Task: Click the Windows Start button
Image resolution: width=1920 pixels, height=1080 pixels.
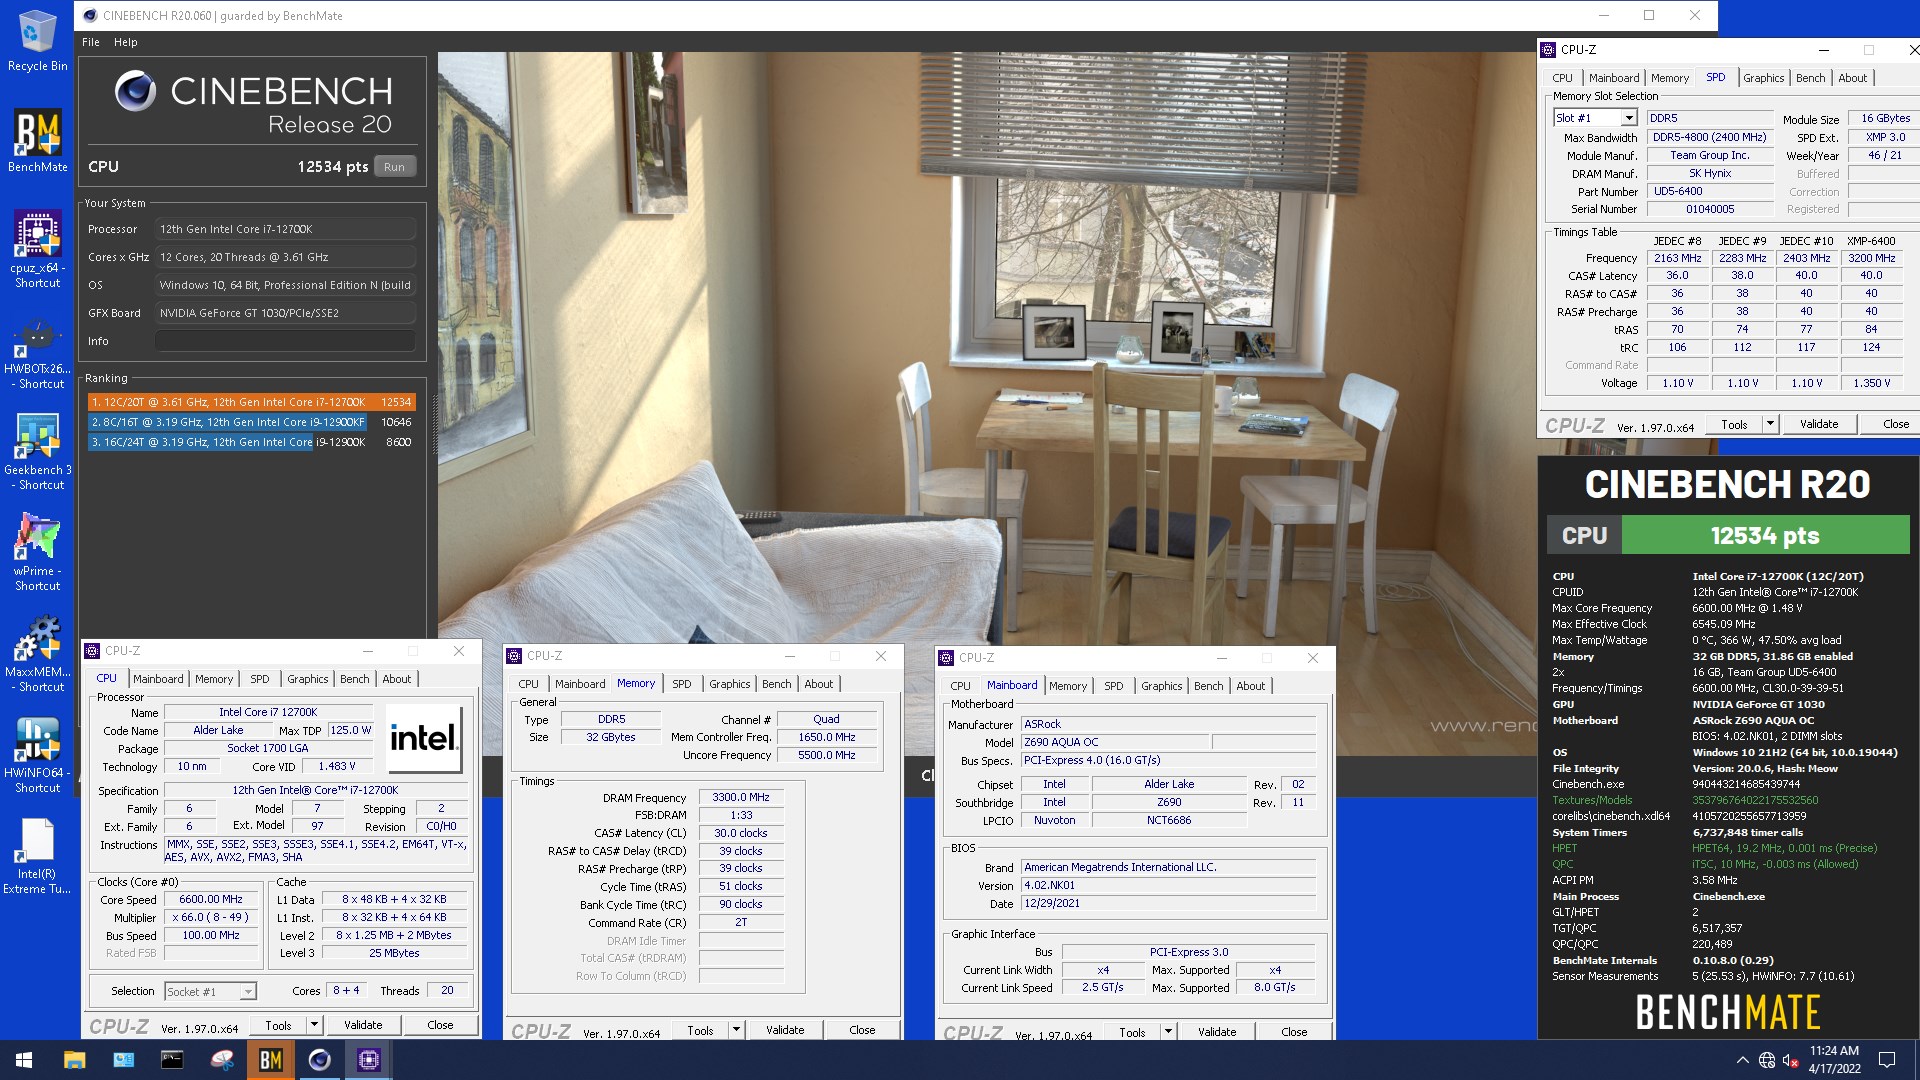Action: (x=24, y=1060)
